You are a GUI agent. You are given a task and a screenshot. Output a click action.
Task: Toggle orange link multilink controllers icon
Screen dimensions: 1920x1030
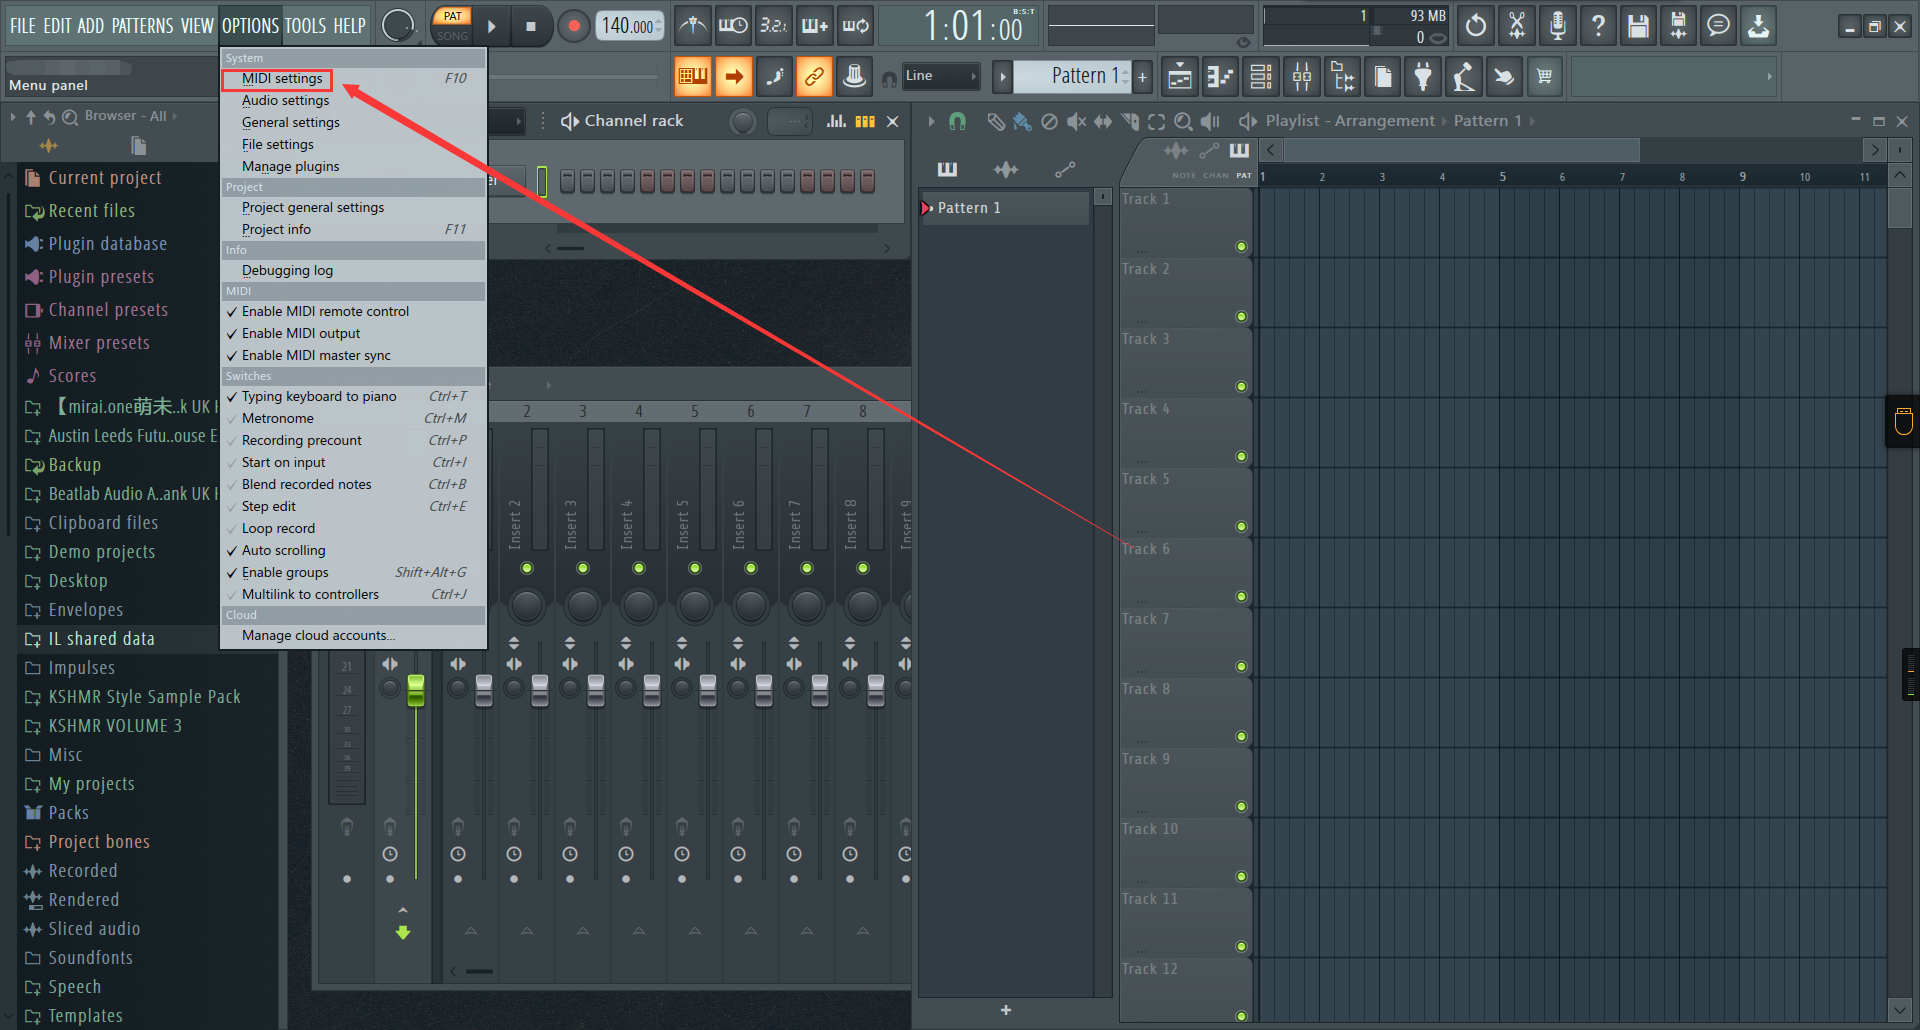pos(814,76)
